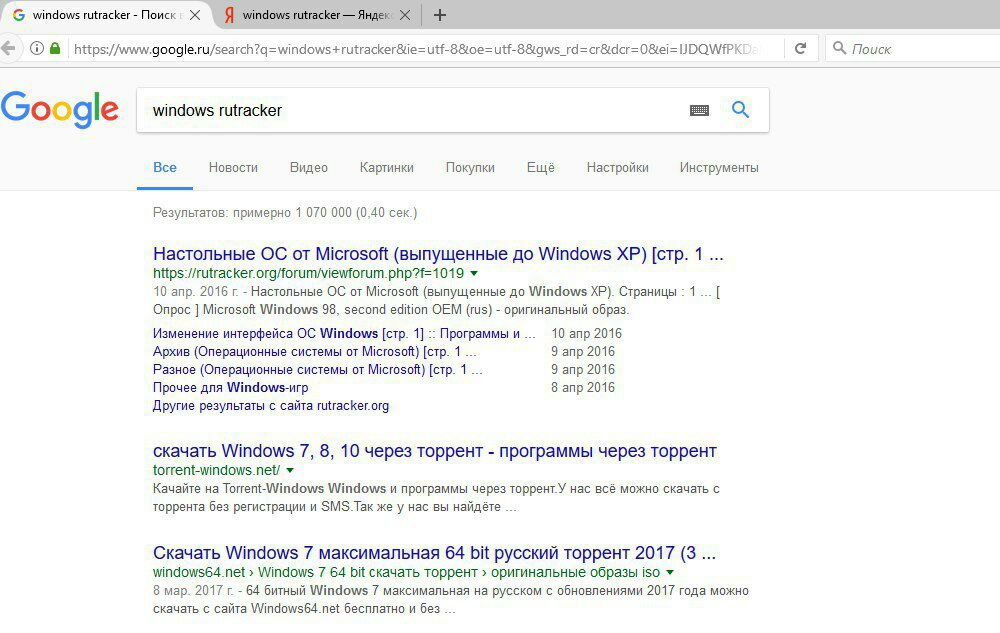Open 'Изменение интерфейса ОС Windows' sitelink
The height and width of the screenshot is (633, 1000).
[x=344, y=333]
